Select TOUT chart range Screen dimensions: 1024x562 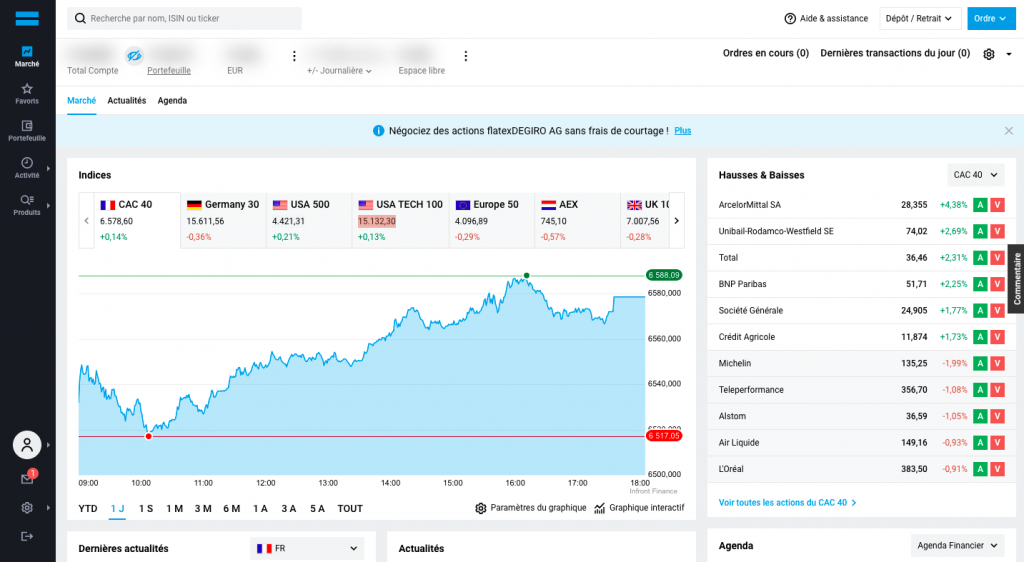coord(350,508)
